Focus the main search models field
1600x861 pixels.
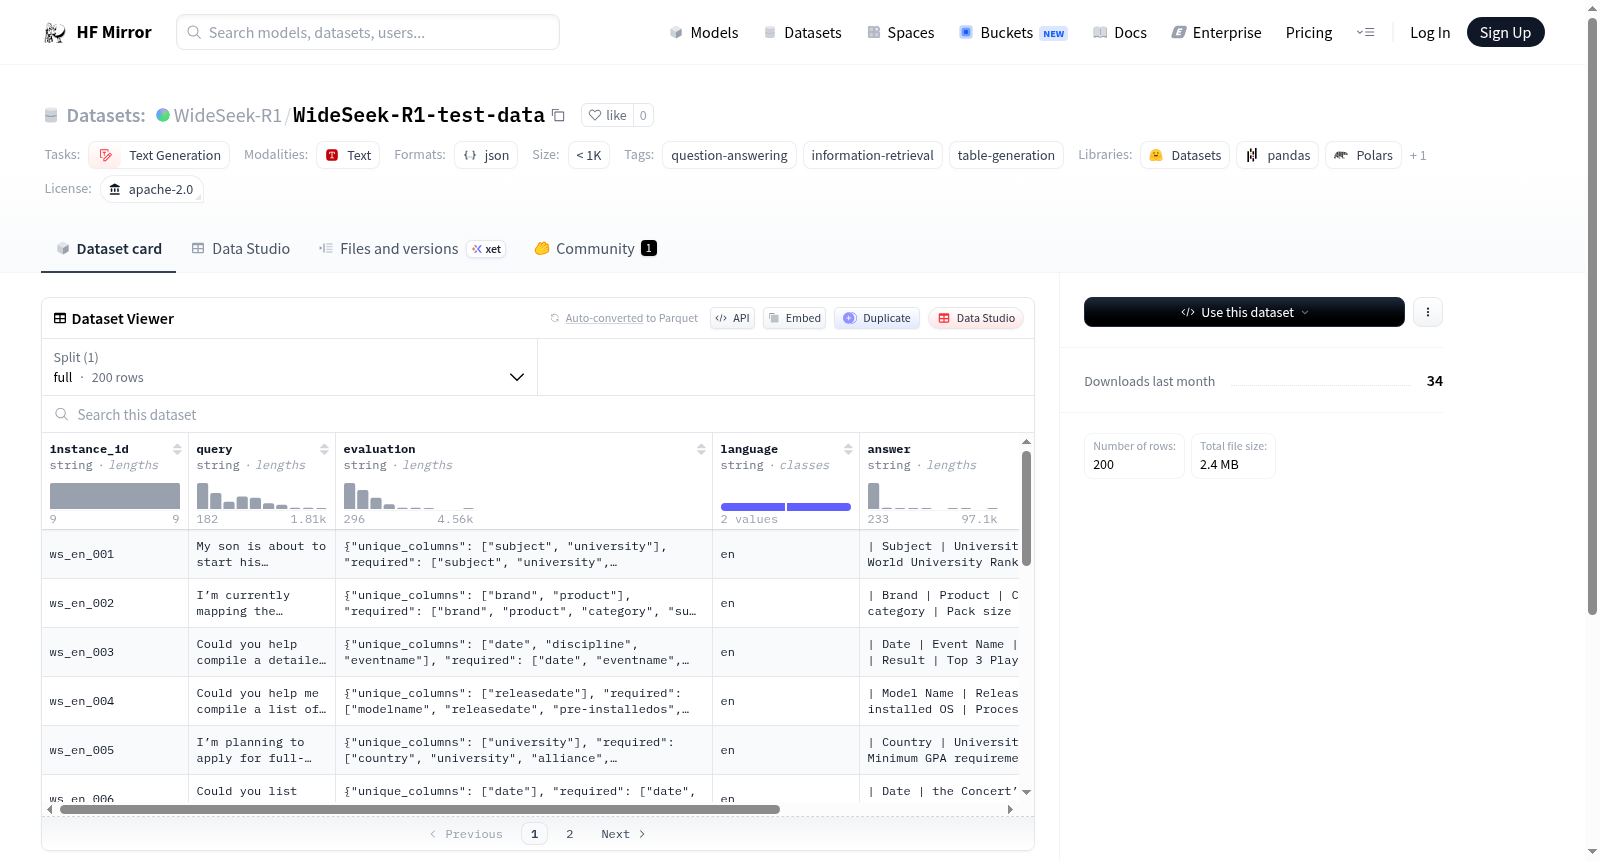click(x=368, y=32)
